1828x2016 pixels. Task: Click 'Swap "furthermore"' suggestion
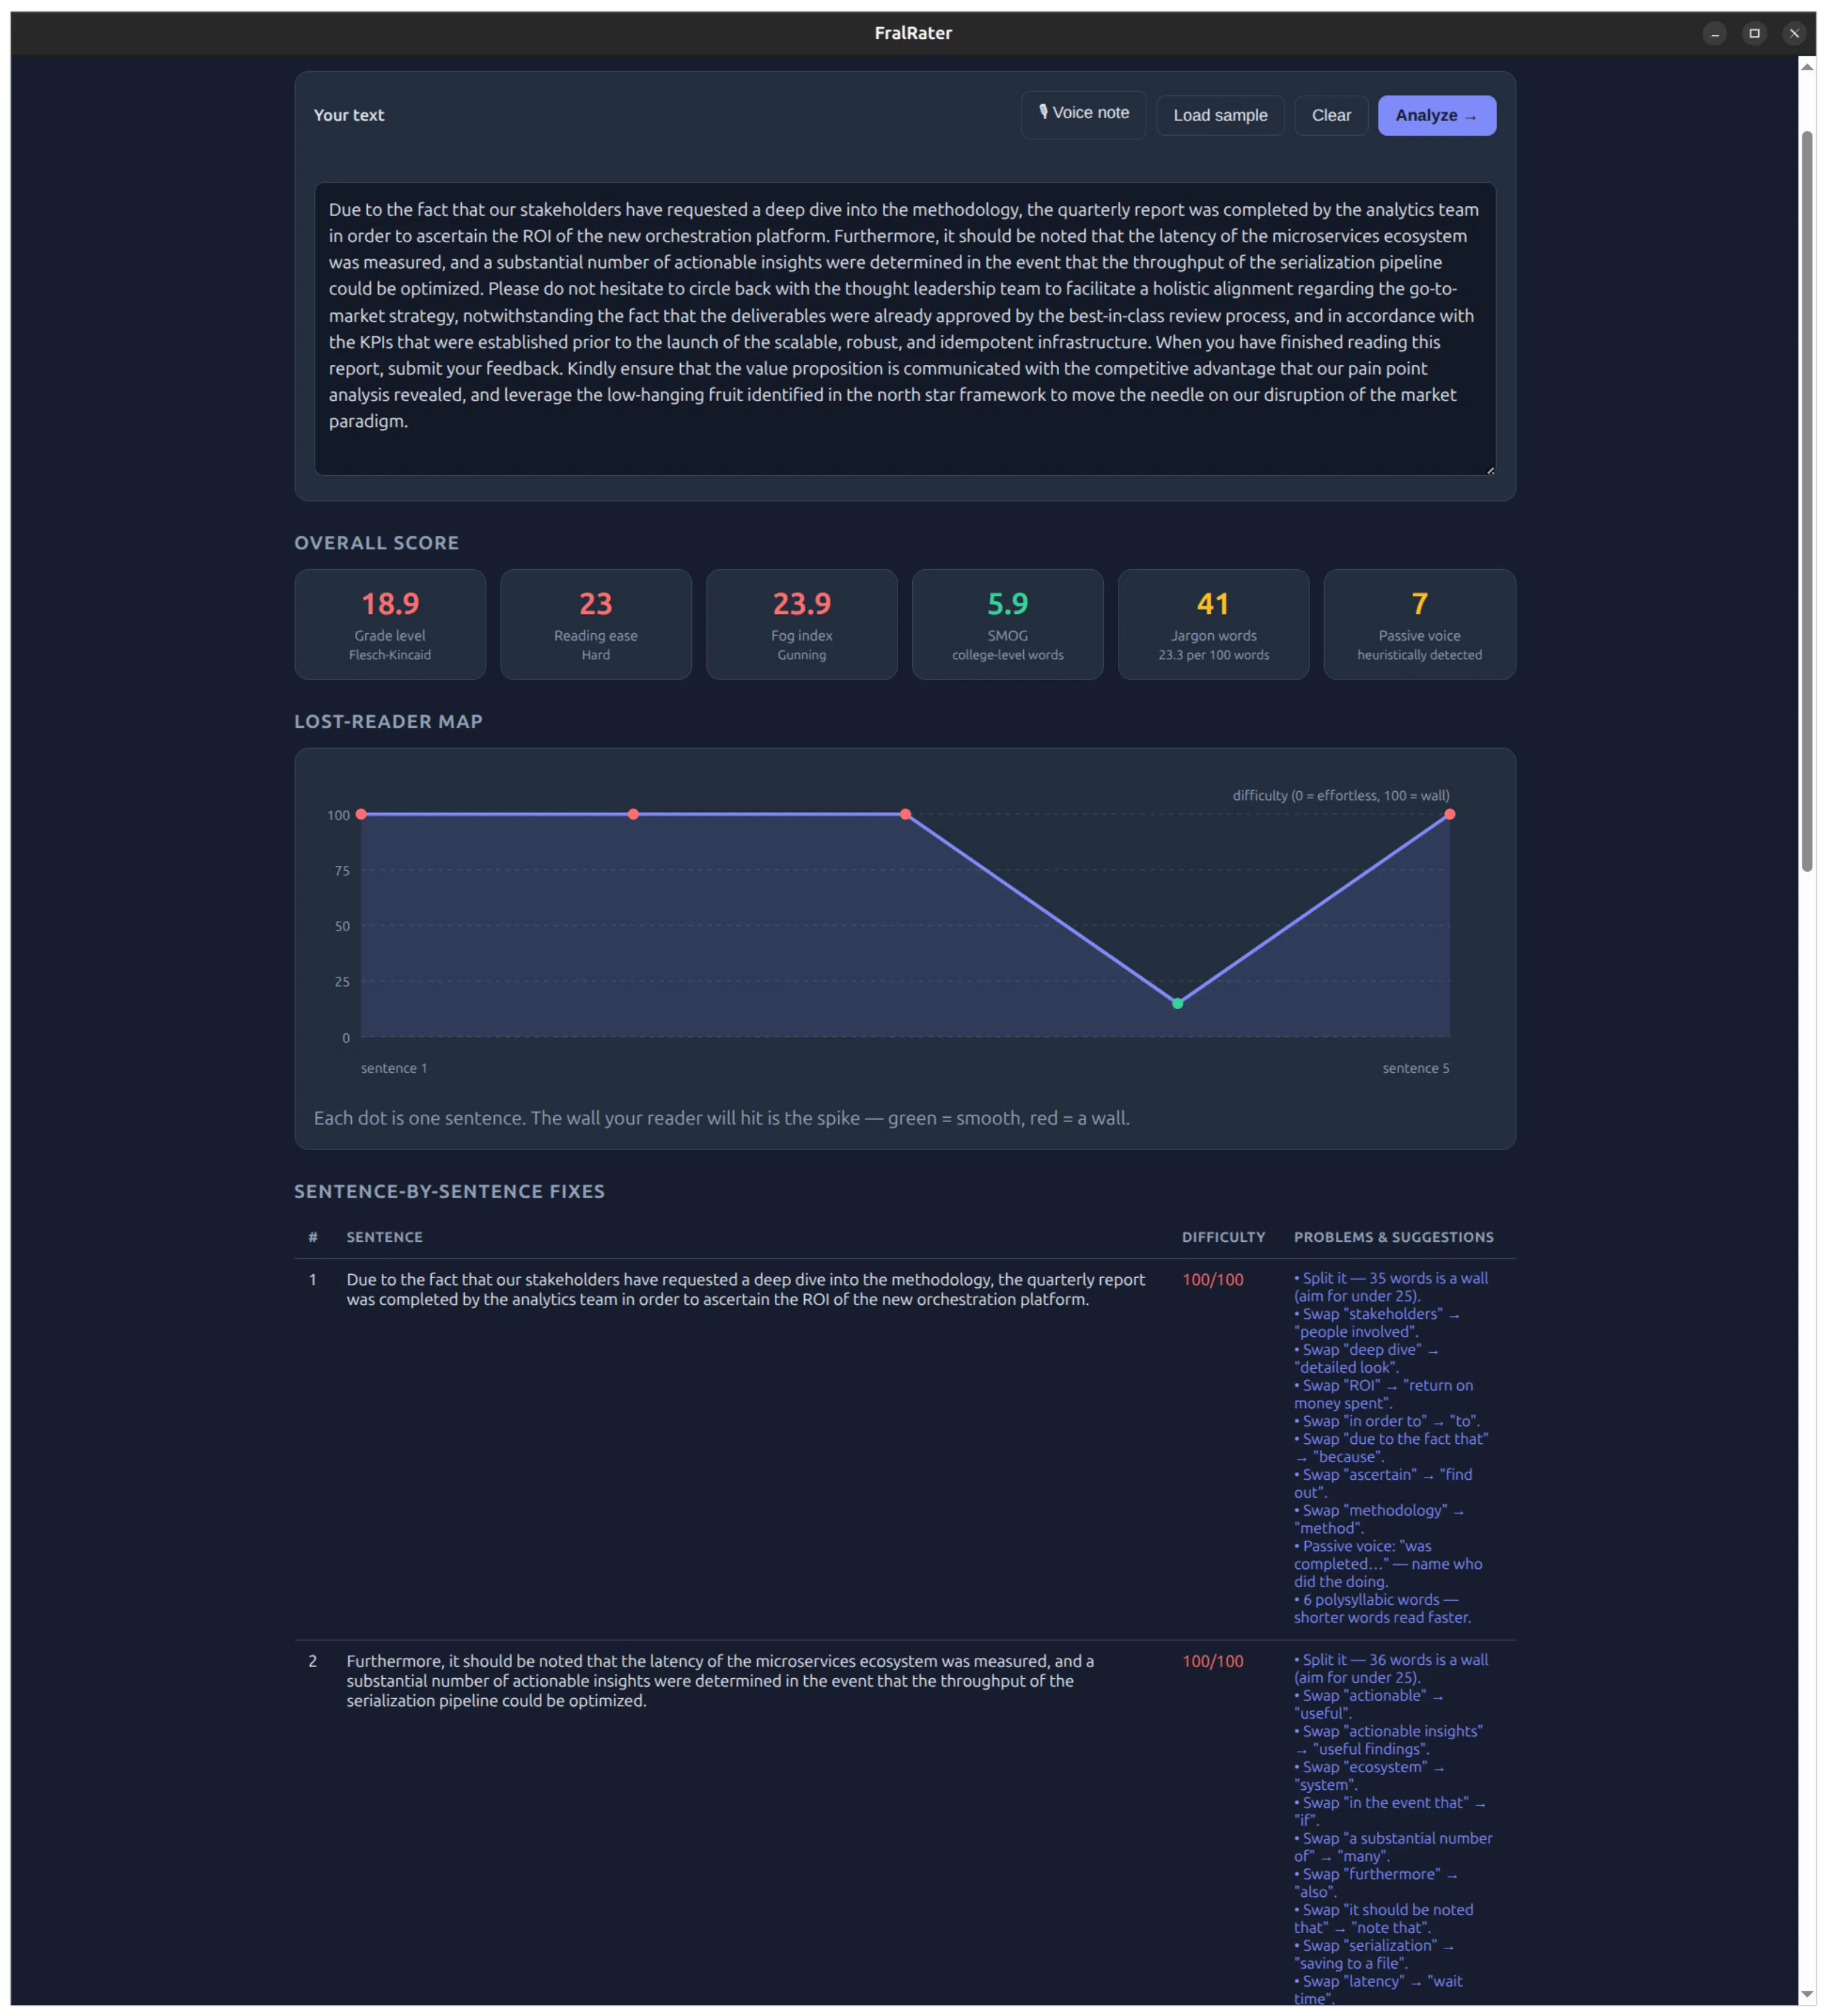point(1376,1882)
